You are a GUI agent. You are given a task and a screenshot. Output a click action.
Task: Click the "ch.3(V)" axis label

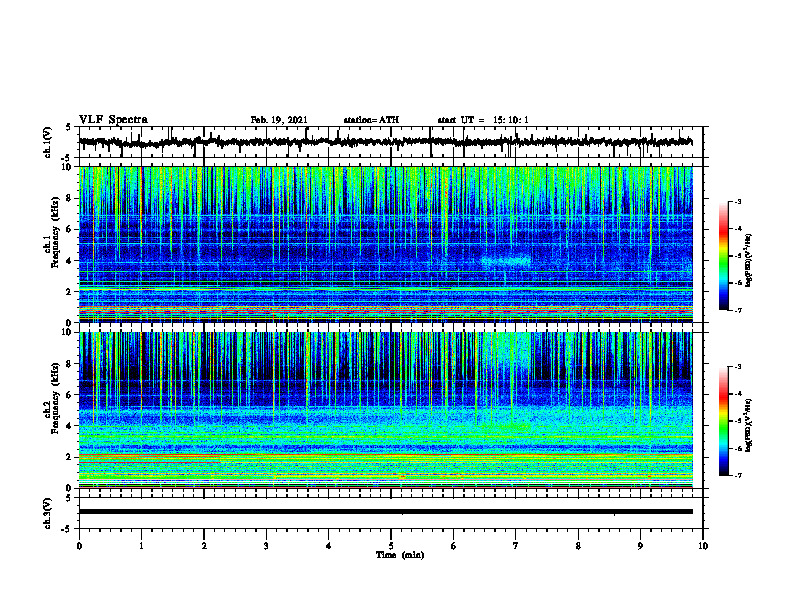(x=48, y=513)
